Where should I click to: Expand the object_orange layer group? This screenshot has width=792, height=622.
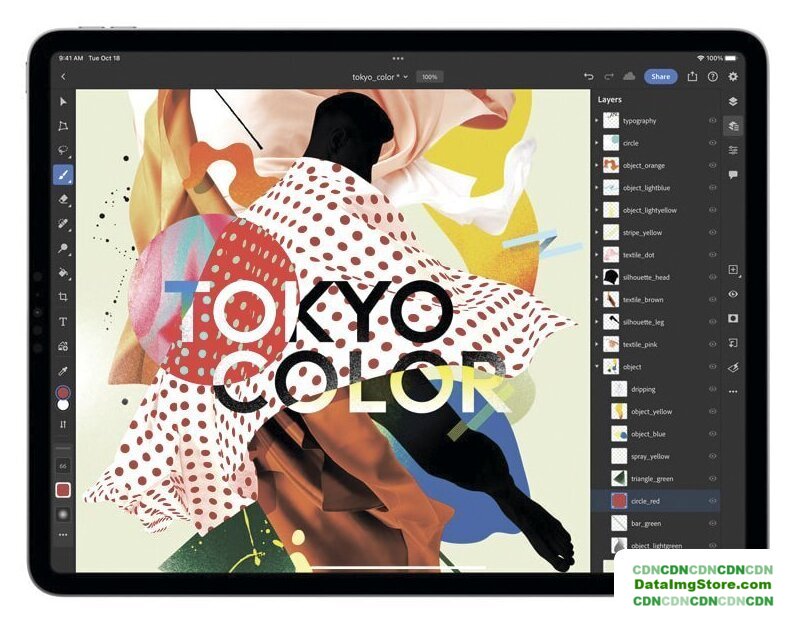(597, 166)
